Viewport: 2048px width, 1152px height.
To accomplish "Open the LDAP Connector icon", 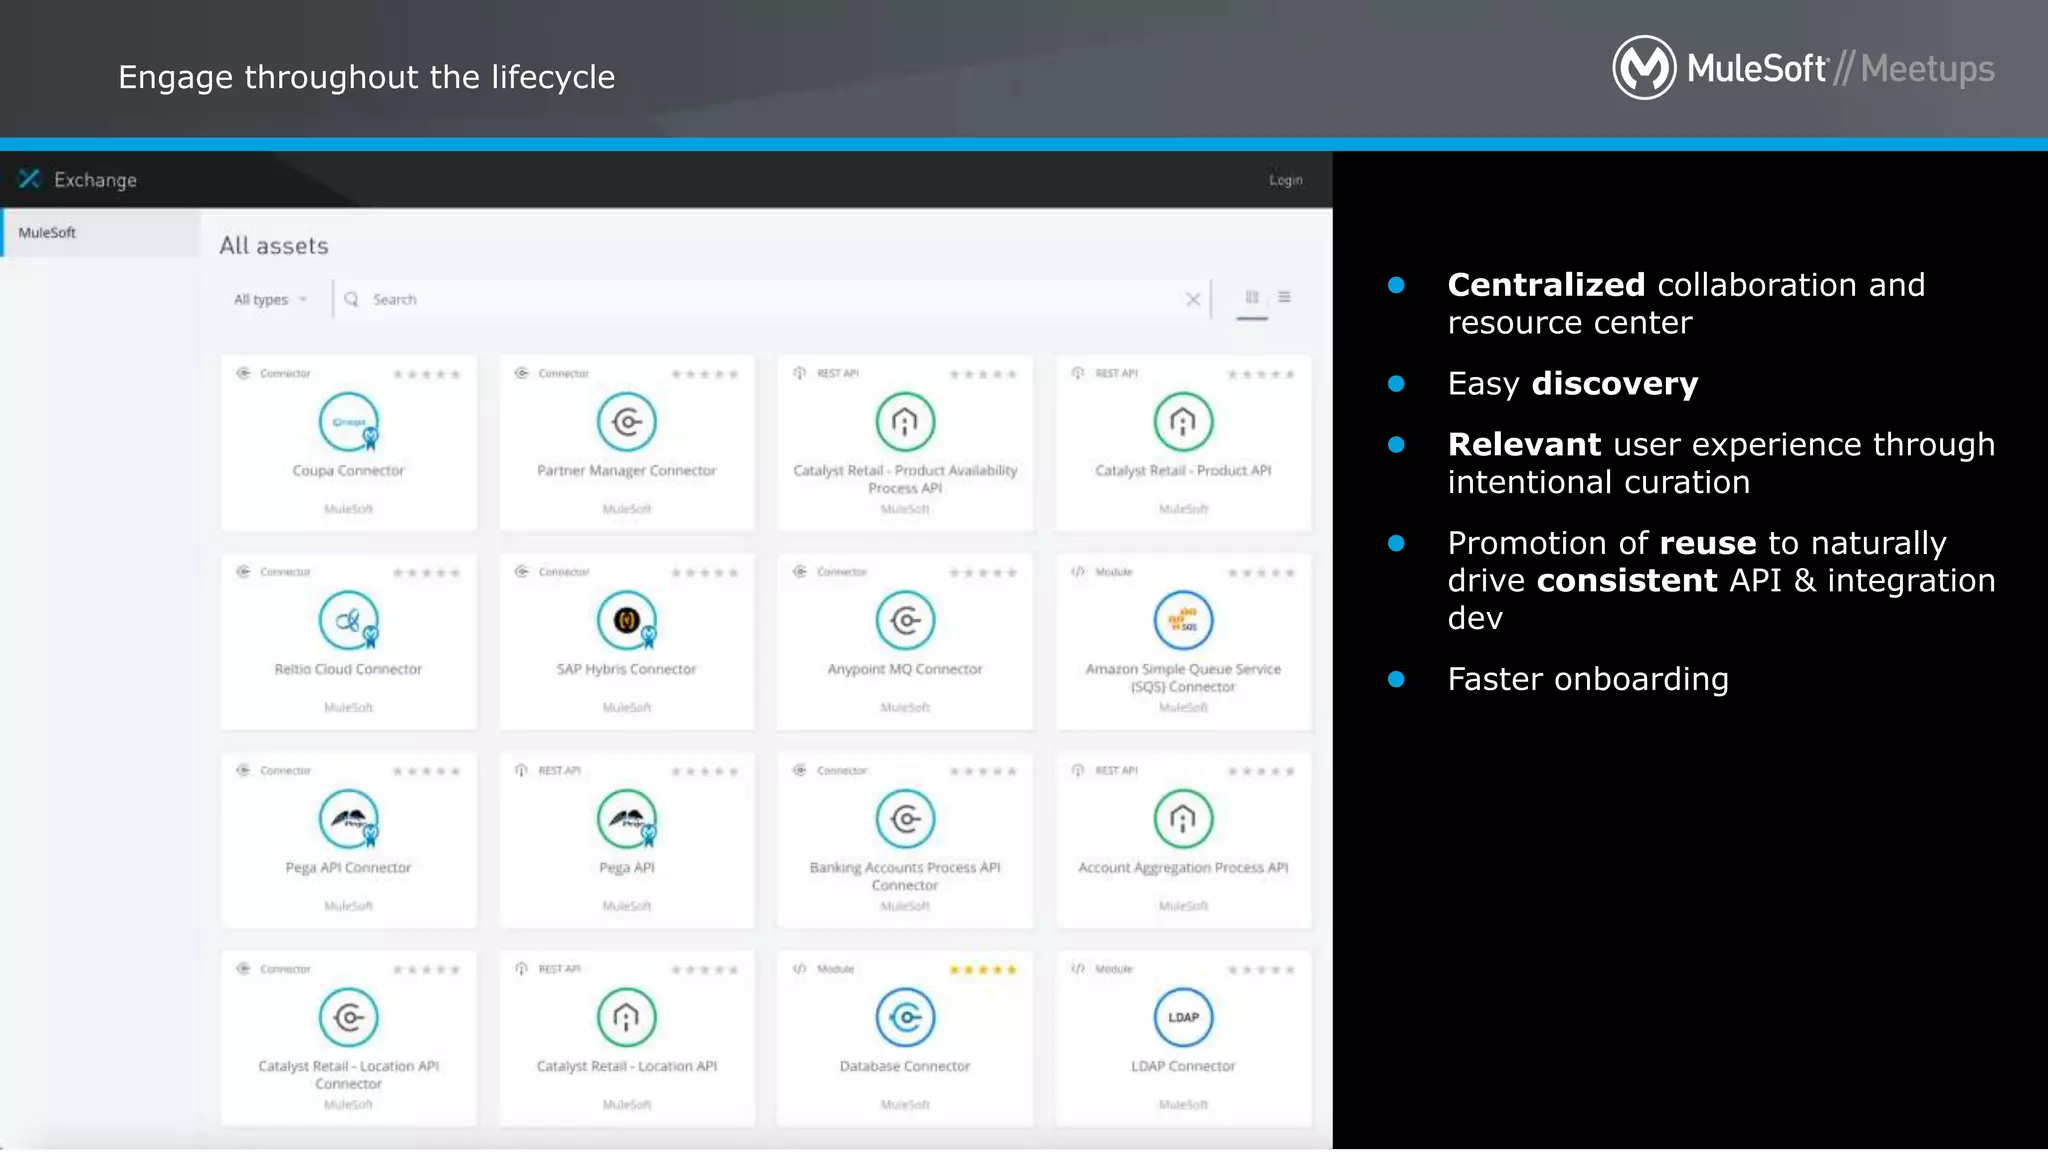I will (x=1183, y=1018).
